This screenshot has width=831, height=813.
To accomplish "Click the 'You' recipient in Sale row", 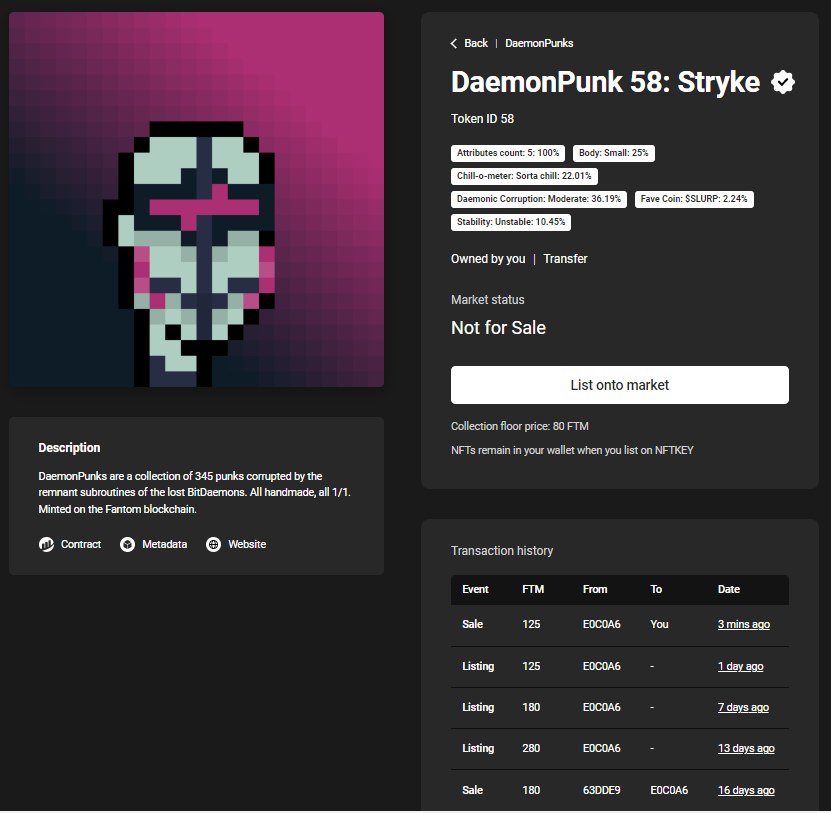I will pos(659,624).
